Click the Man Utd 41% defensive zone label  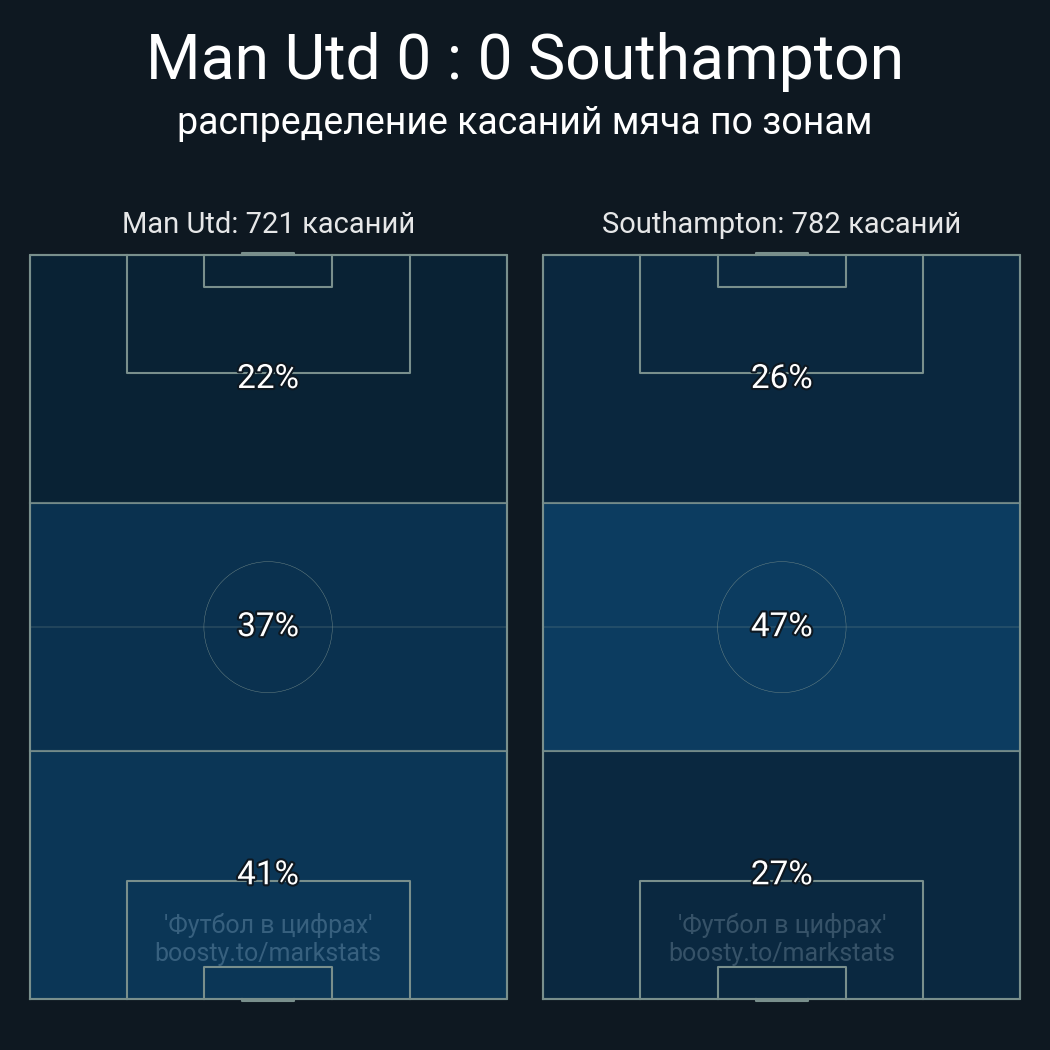[268, 873]
